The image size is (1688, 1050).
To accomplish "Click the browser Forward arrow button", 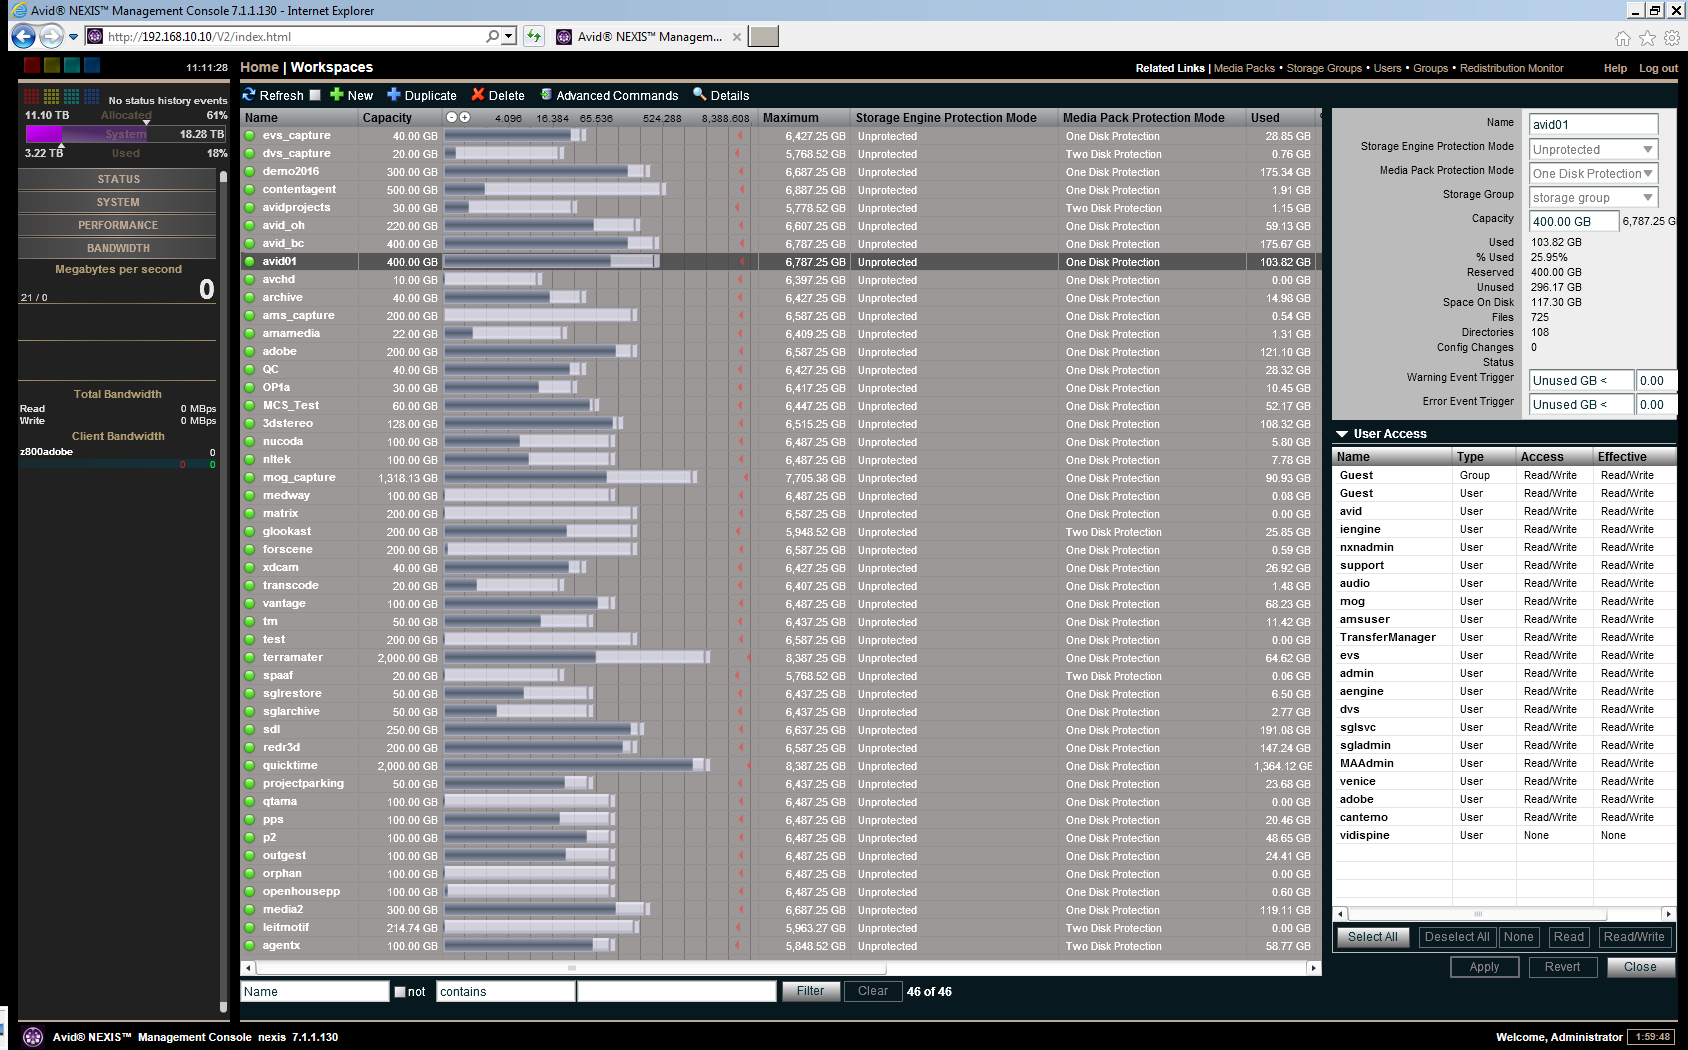I will click(51, 36).
